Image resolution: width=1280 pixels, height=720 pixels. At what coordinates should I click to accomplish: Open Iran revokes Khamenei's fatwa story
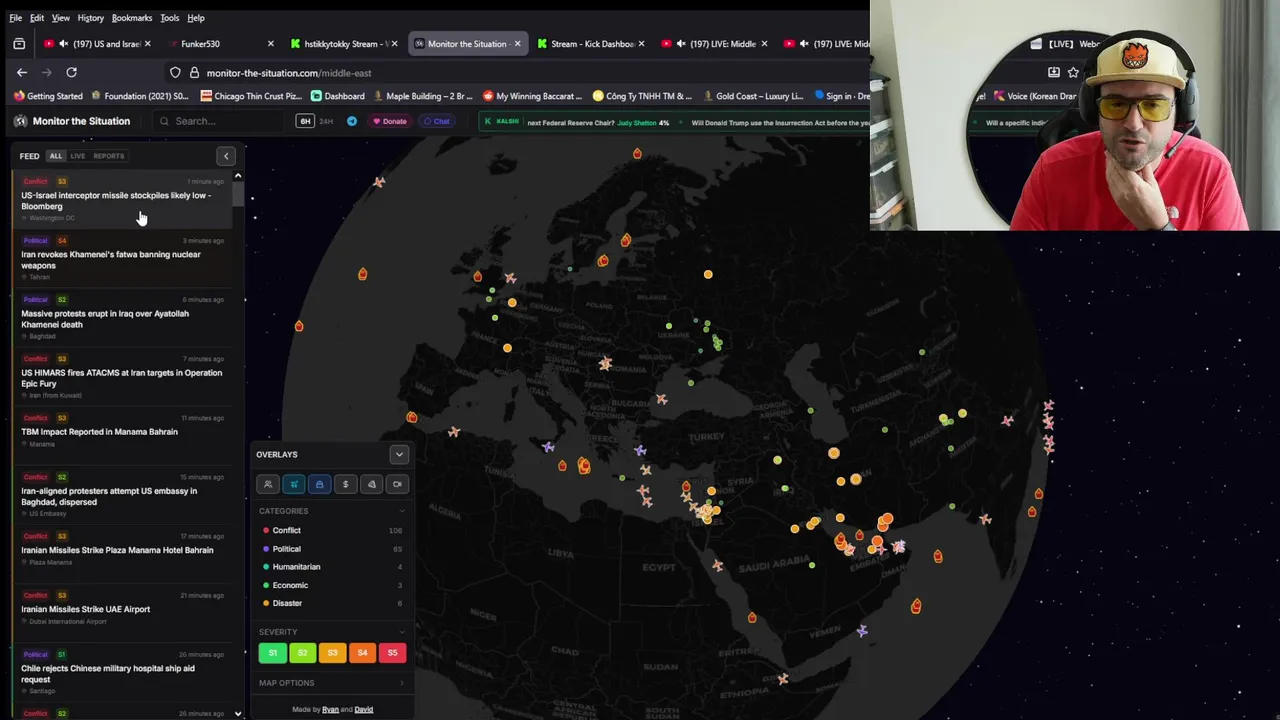pos(122,259)
